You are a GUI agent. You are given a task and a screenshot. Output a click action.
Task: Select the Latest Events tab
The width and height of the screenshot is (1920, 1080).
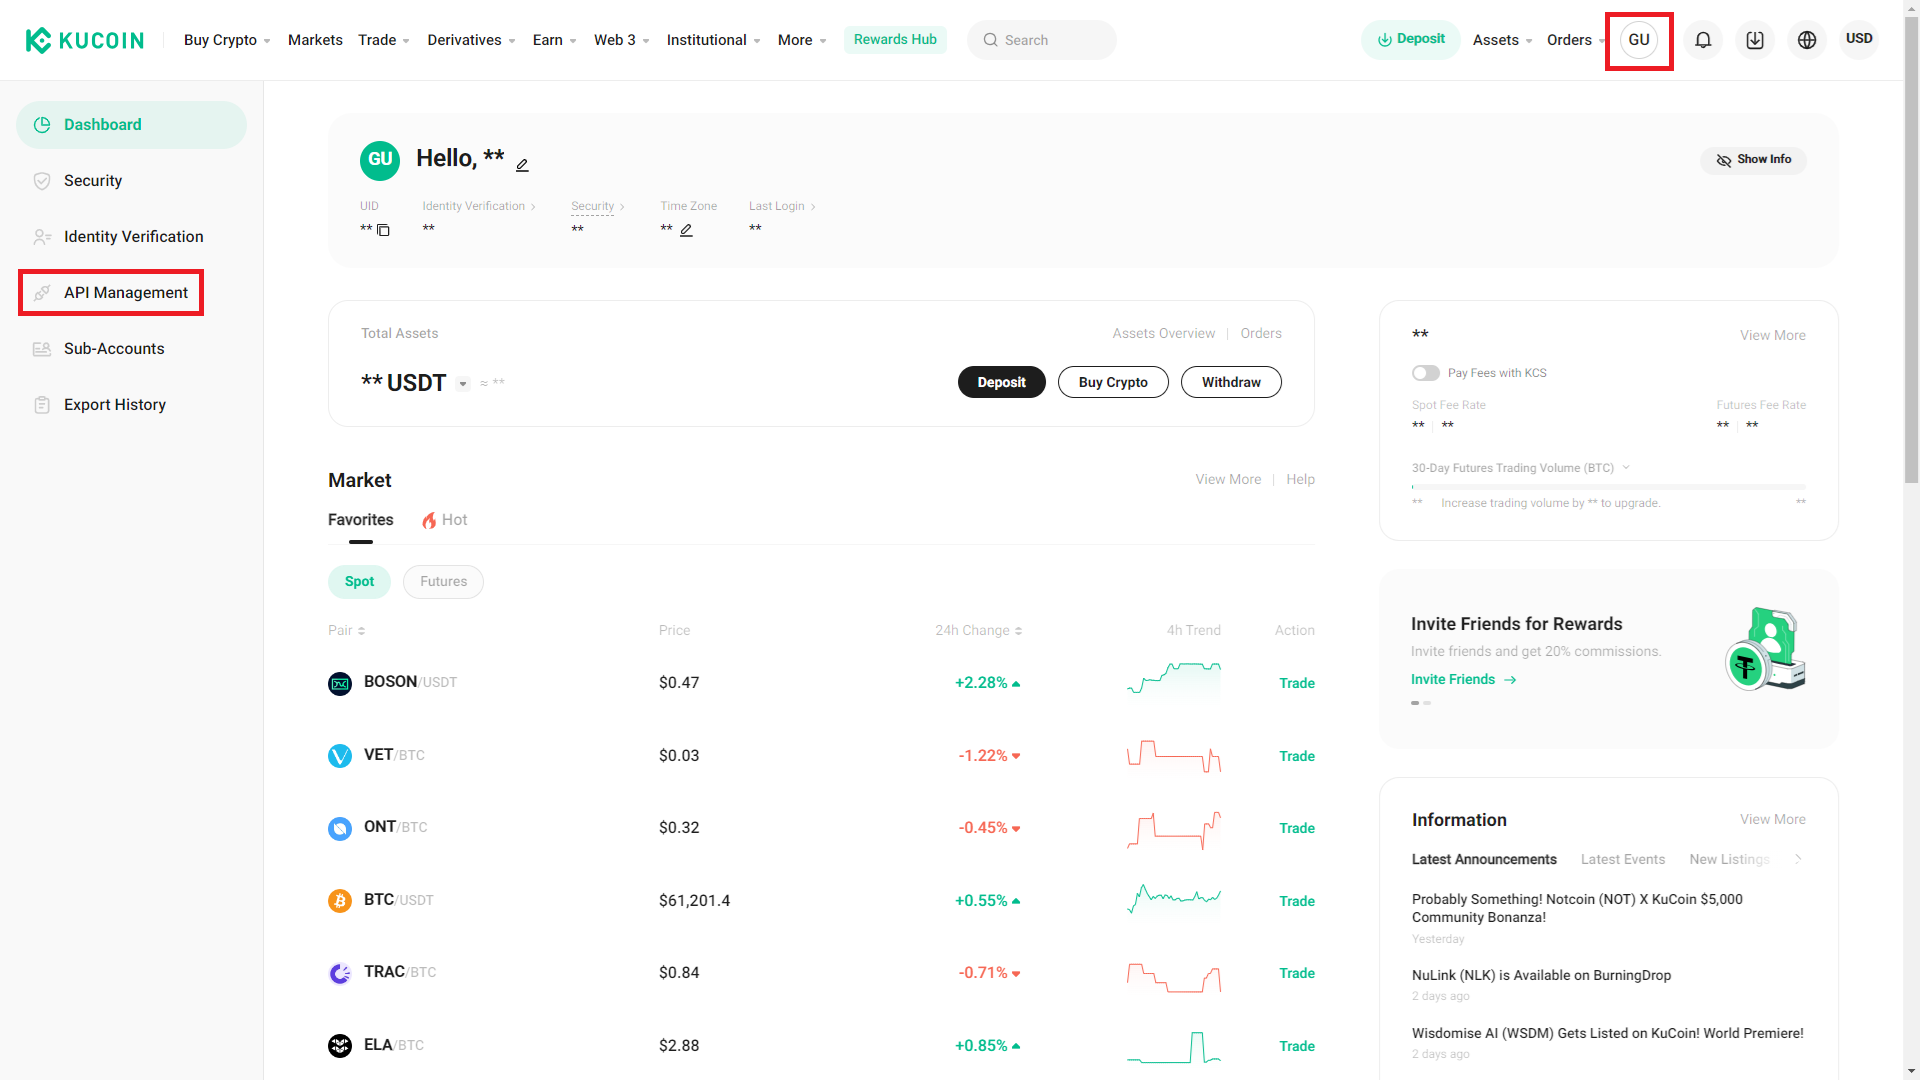point(1623,860)
